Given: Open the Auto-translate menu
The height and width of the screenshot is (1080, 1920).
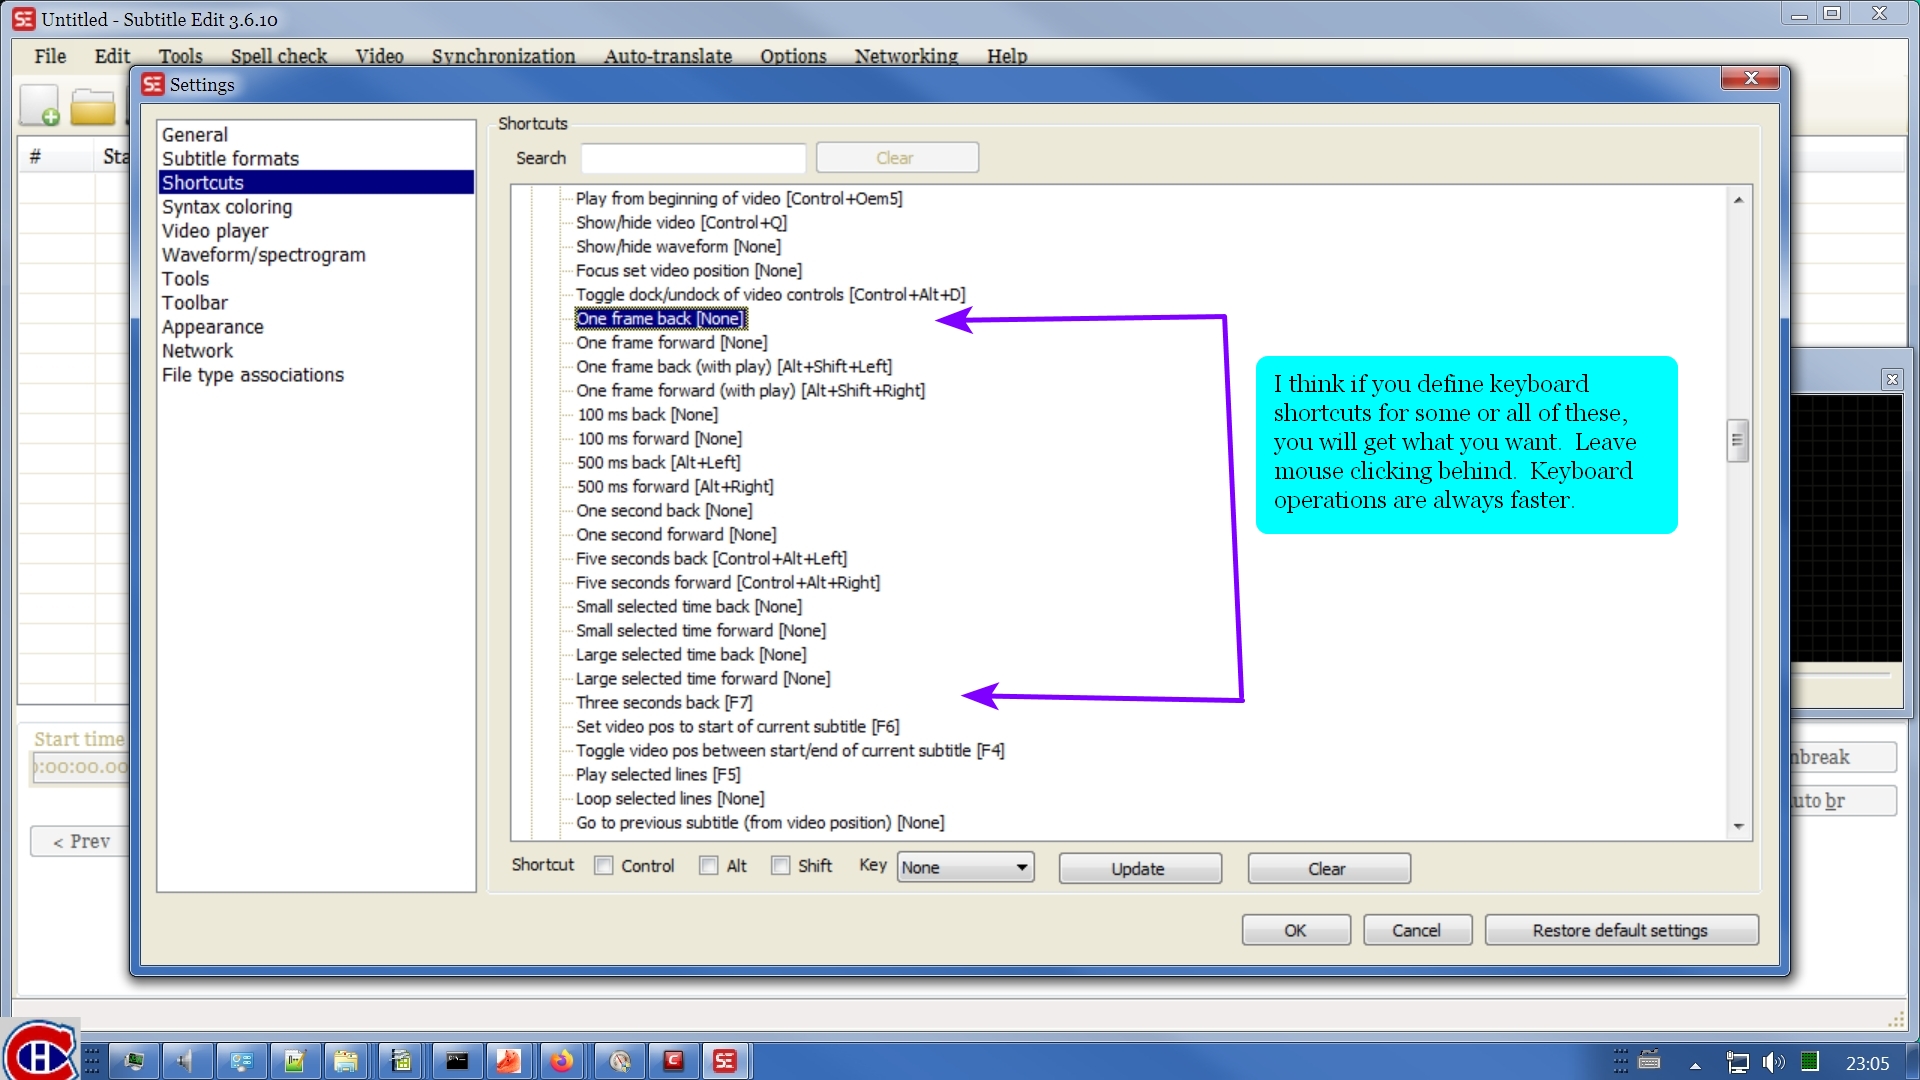Looking at the screenshot, I should 667,57.
